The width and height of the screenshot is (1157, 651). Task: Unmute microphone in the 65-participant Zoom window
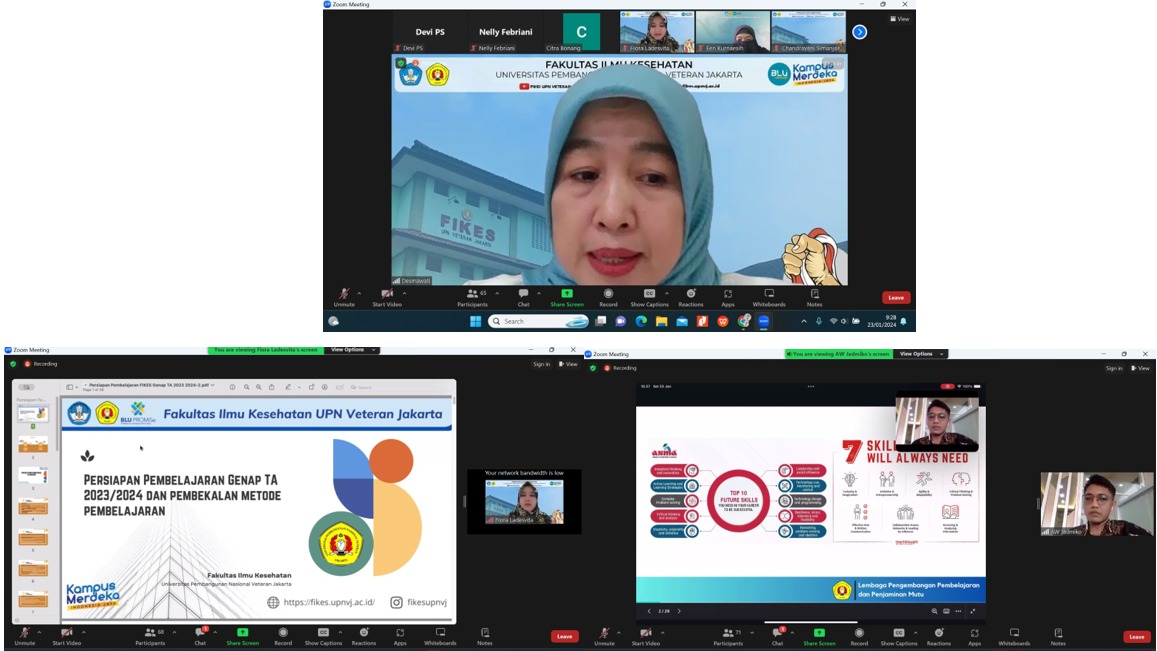tap(344, 297)
